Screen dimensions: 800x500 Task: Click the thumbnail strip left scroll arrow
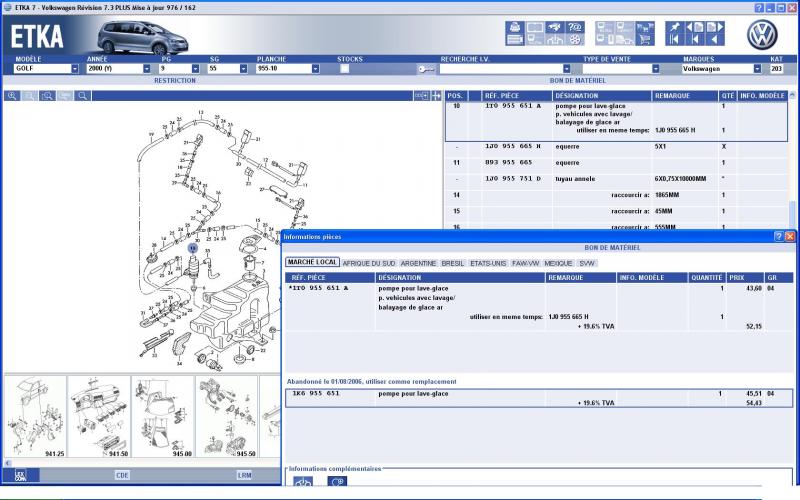pos(8,463)
